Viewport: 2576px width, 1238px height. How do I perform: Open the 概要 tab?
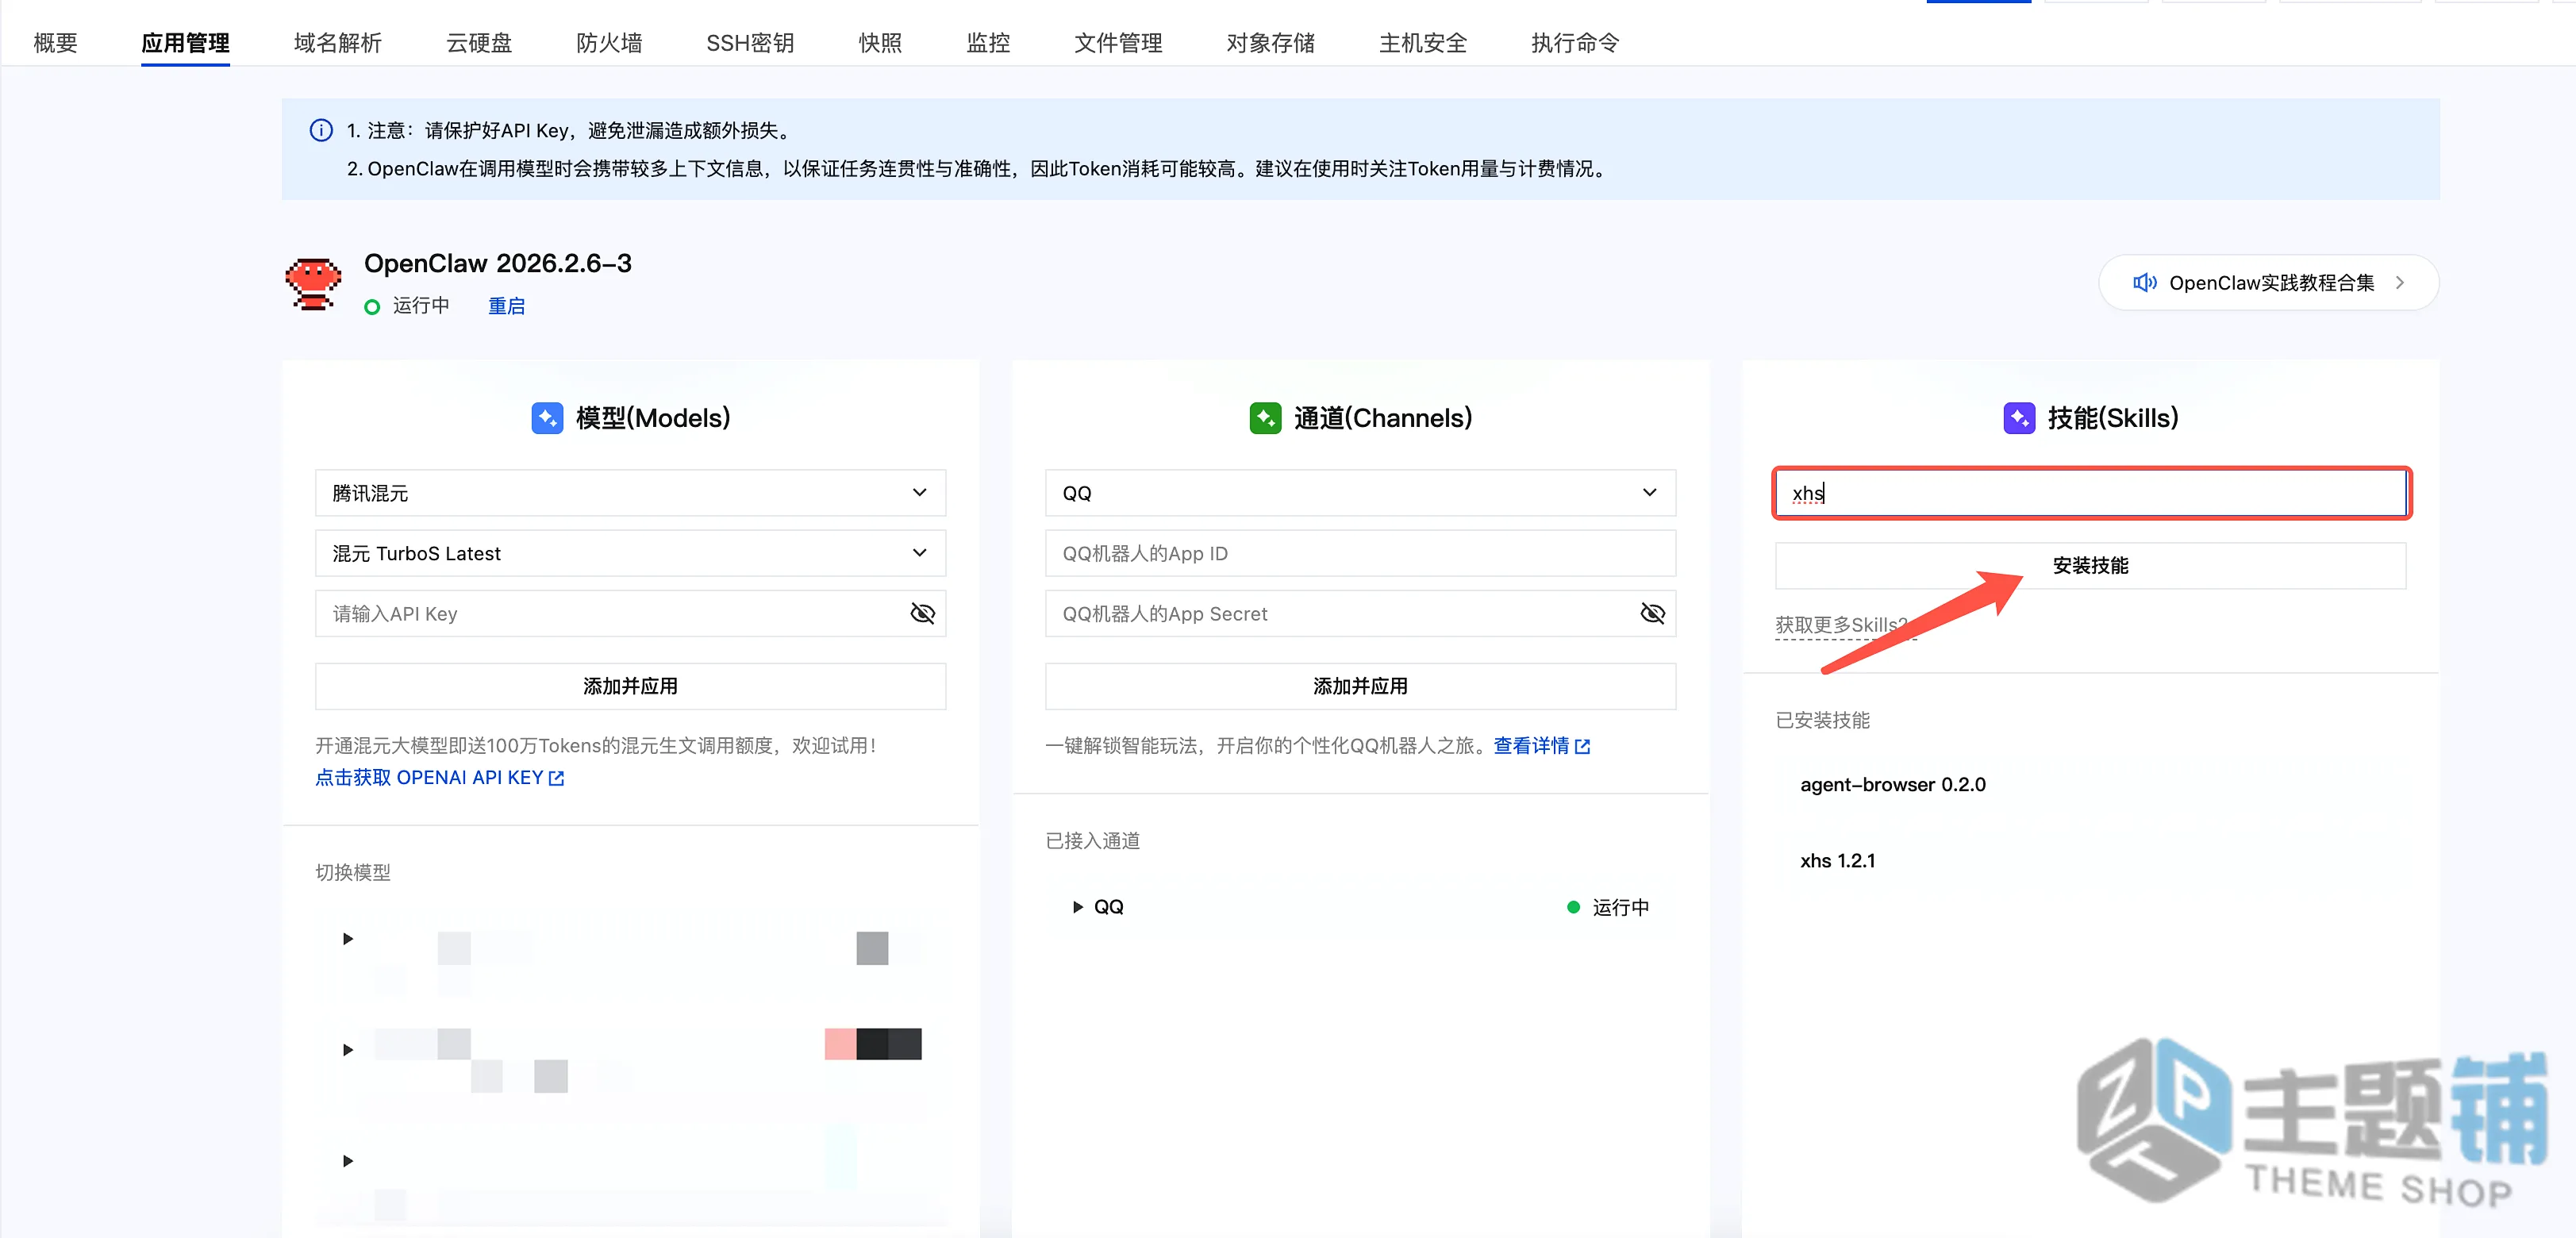click(55, 43)
